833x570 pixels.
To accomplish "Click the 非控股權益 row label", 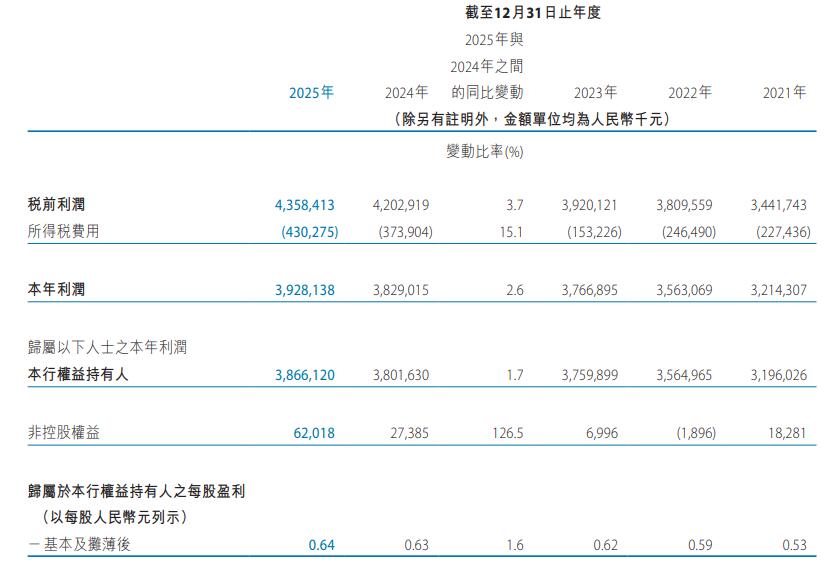I will point(64,433).
